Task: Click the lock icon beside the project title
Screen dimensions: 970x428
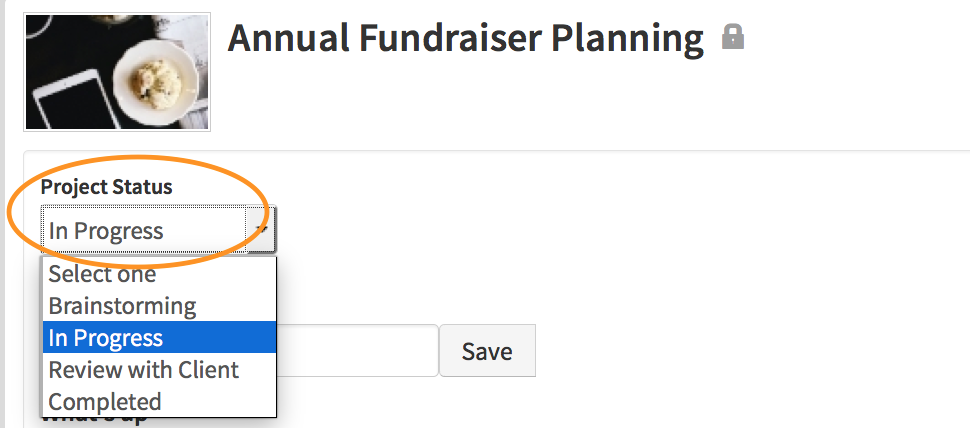Action: 733,39
